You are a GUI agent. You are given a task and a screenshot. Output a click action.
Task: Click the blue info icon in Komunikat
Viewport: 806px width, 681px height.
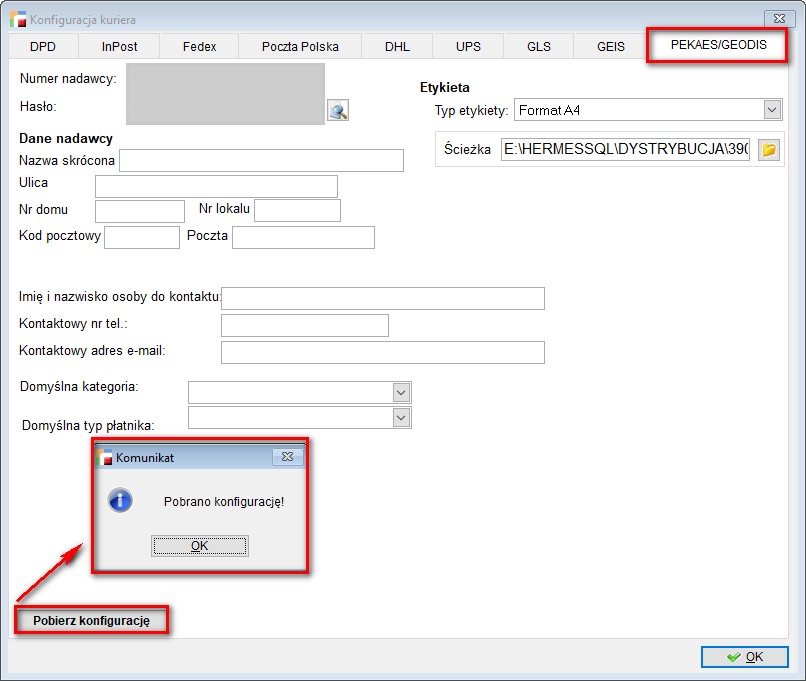(x=120, y=501)
